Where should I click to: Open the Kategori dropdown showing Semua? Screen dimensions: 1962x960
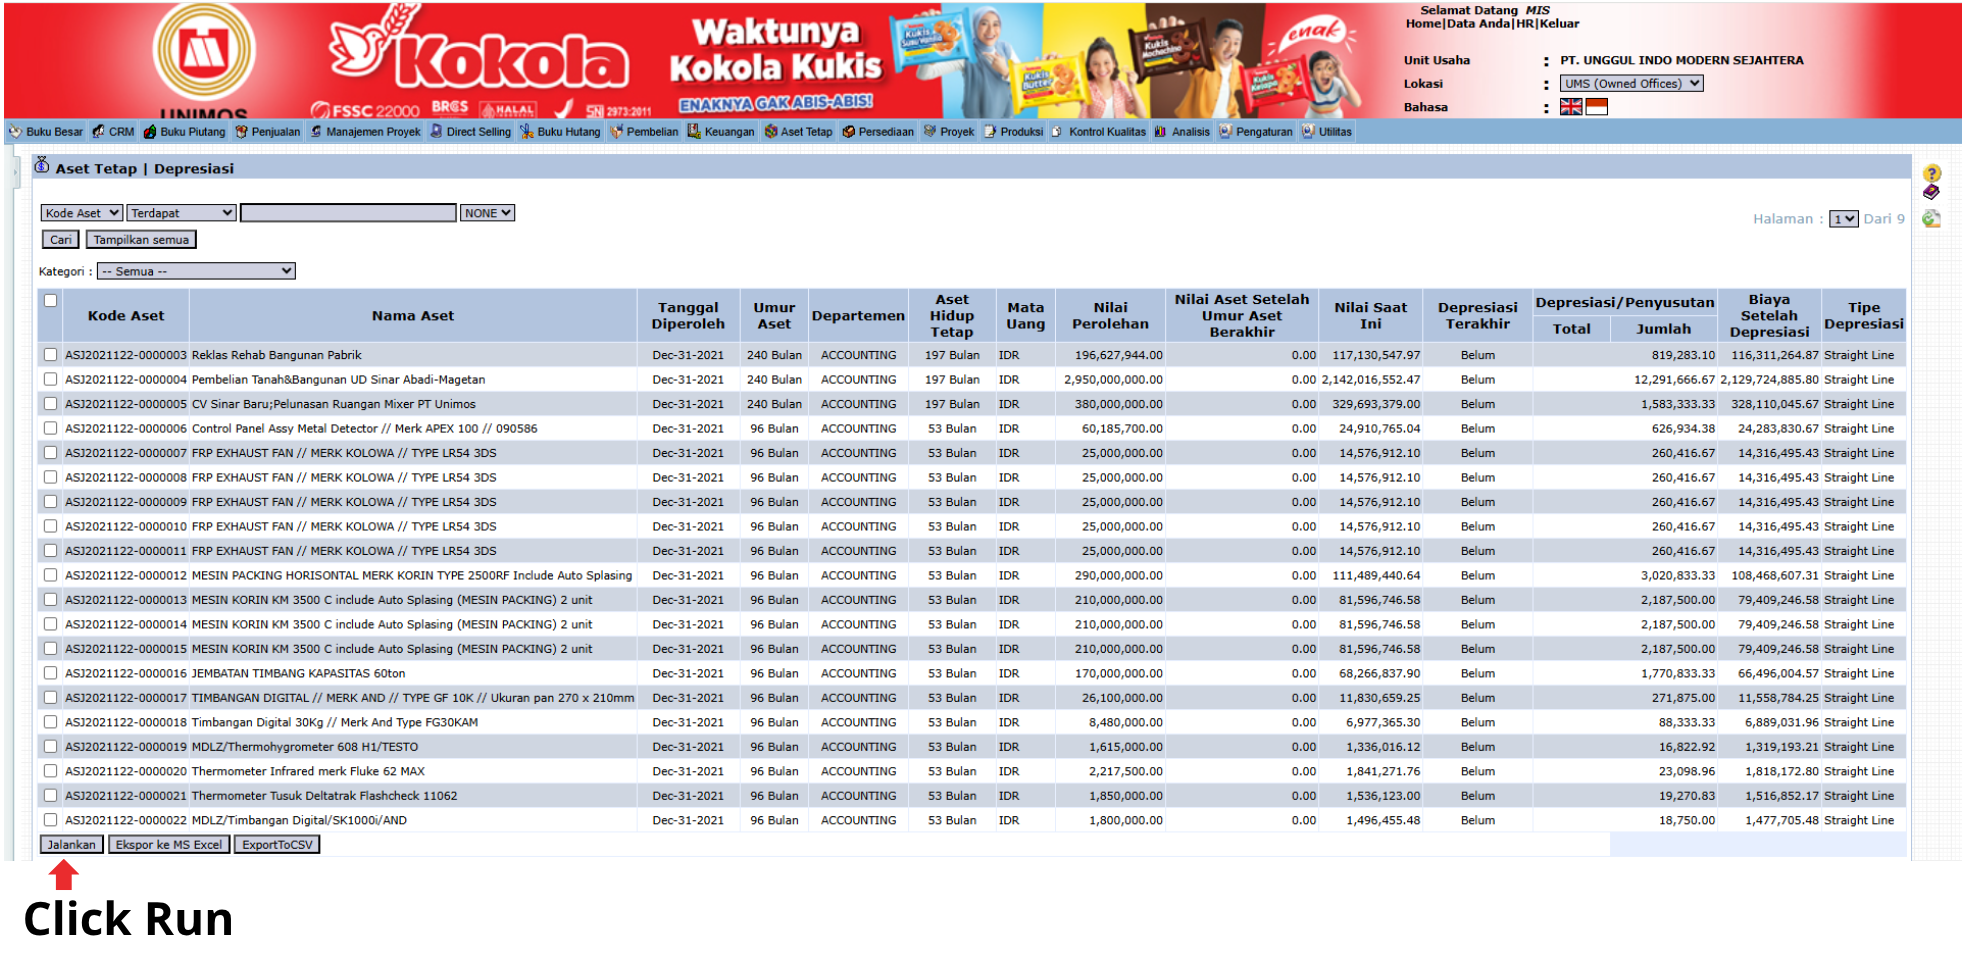[196, 271]
